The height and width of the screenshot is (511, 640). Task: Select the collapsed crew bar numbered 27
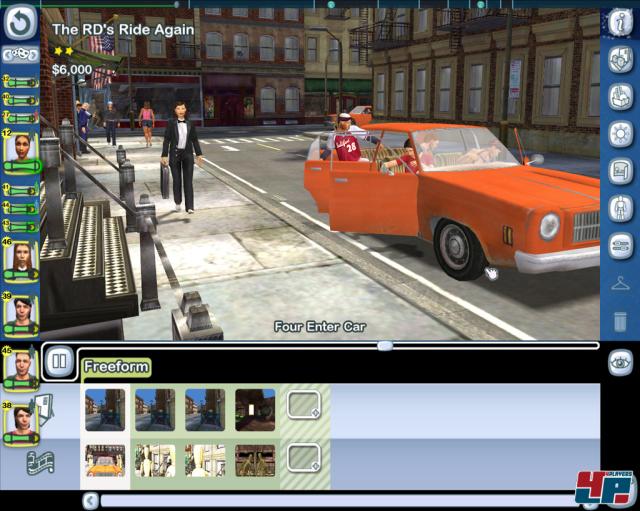[x=20, y=118]
